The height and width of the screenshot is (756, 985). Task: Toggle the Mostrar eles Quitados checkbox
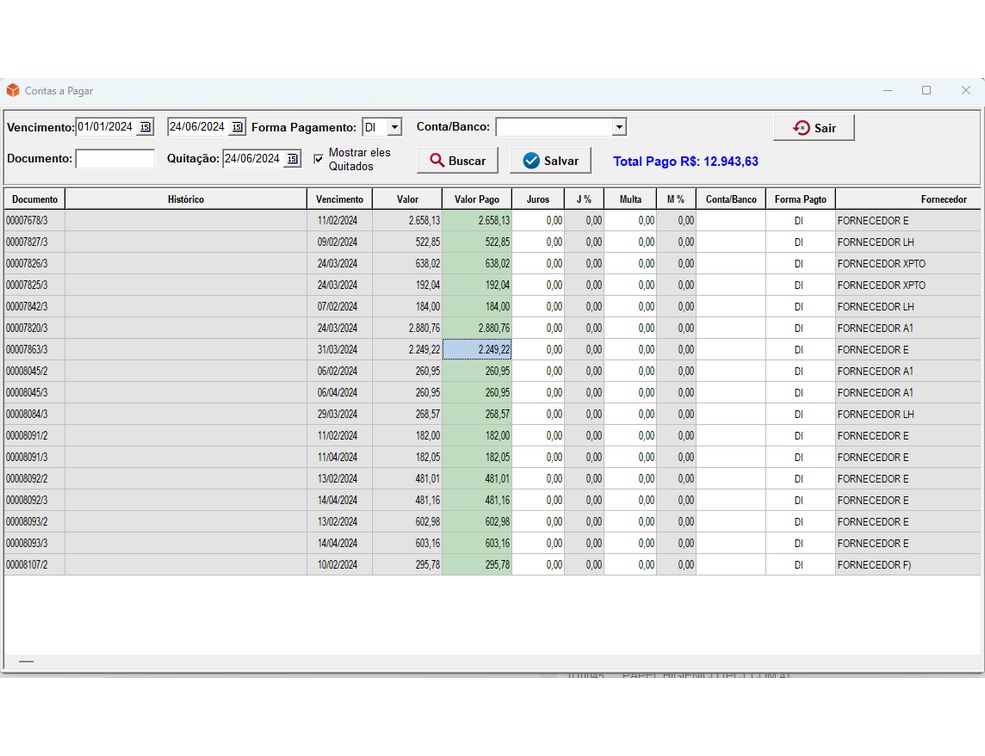pos(319,158)
